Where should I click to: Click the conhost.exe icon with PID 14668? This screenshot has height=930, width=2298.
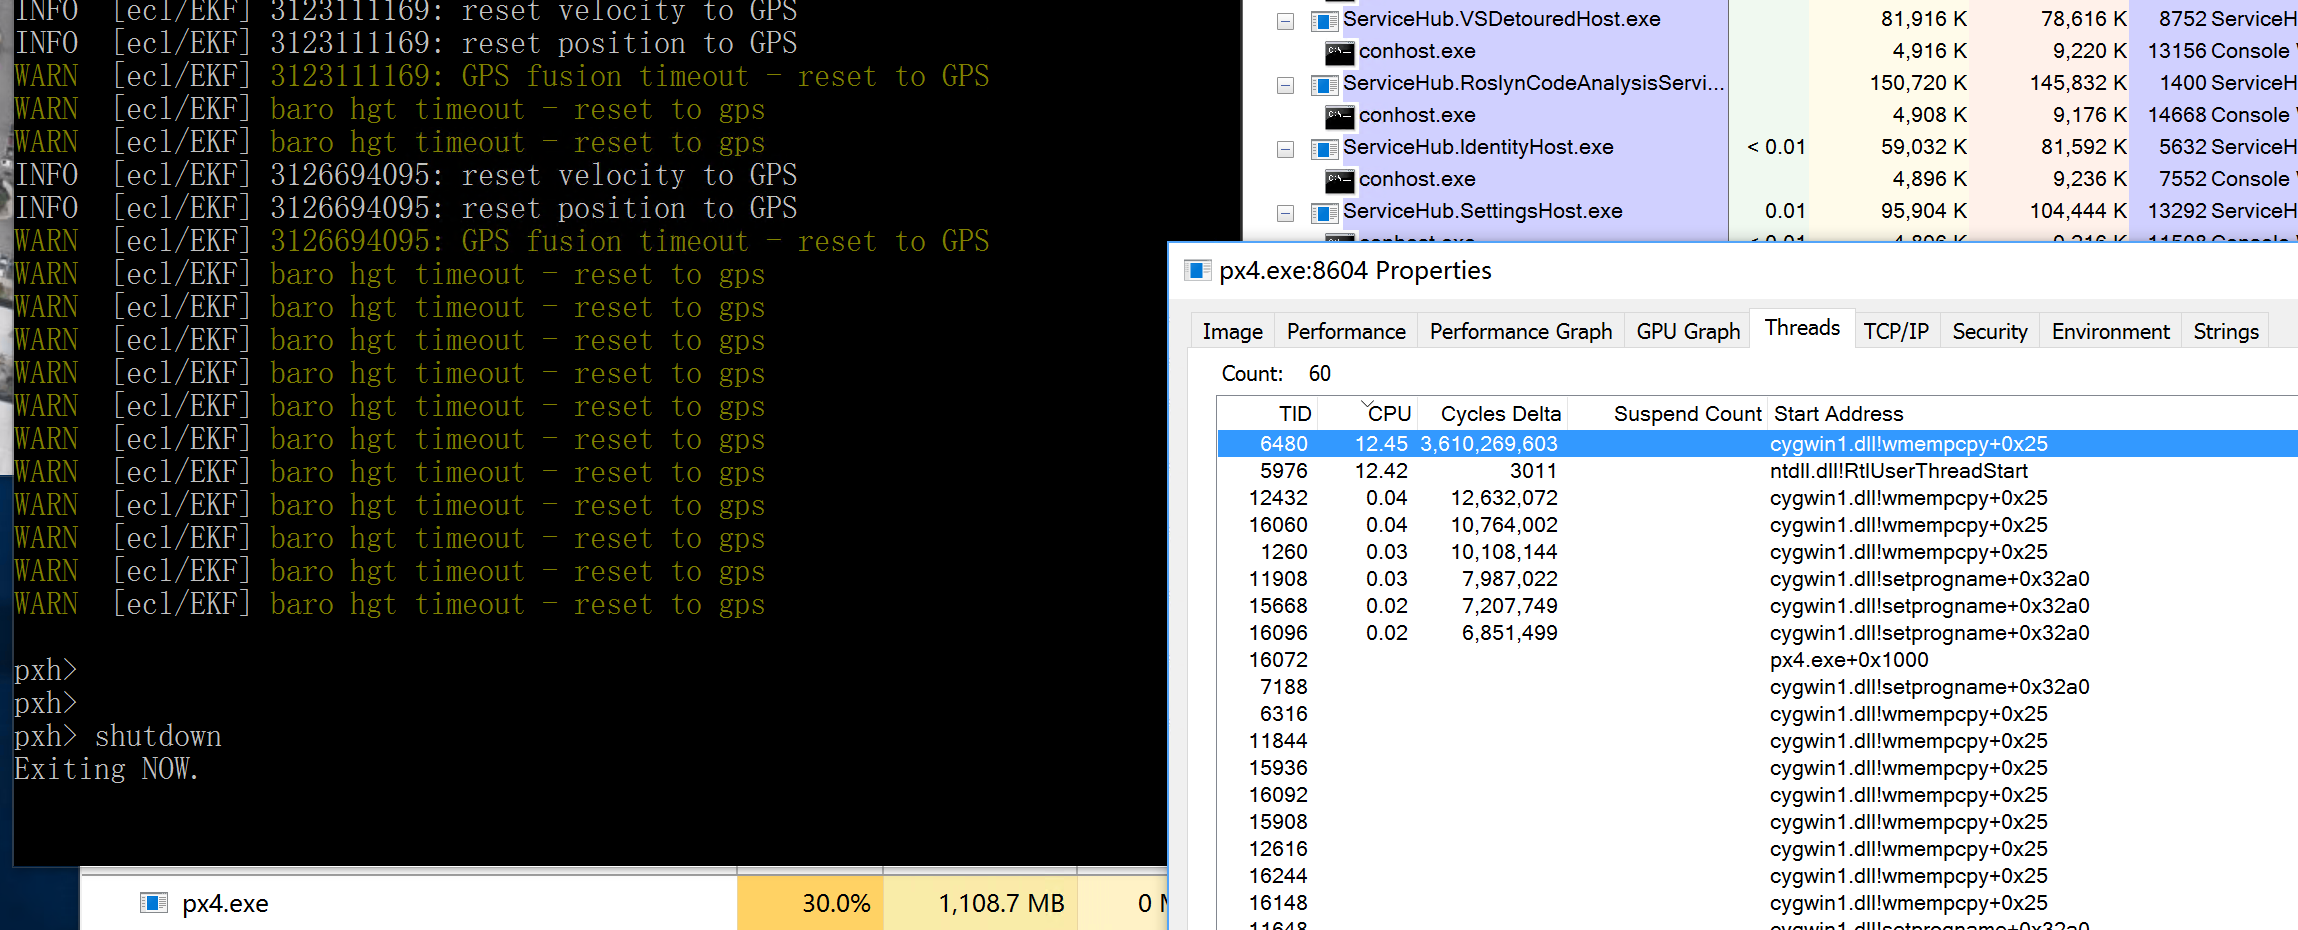point(1340,116)
